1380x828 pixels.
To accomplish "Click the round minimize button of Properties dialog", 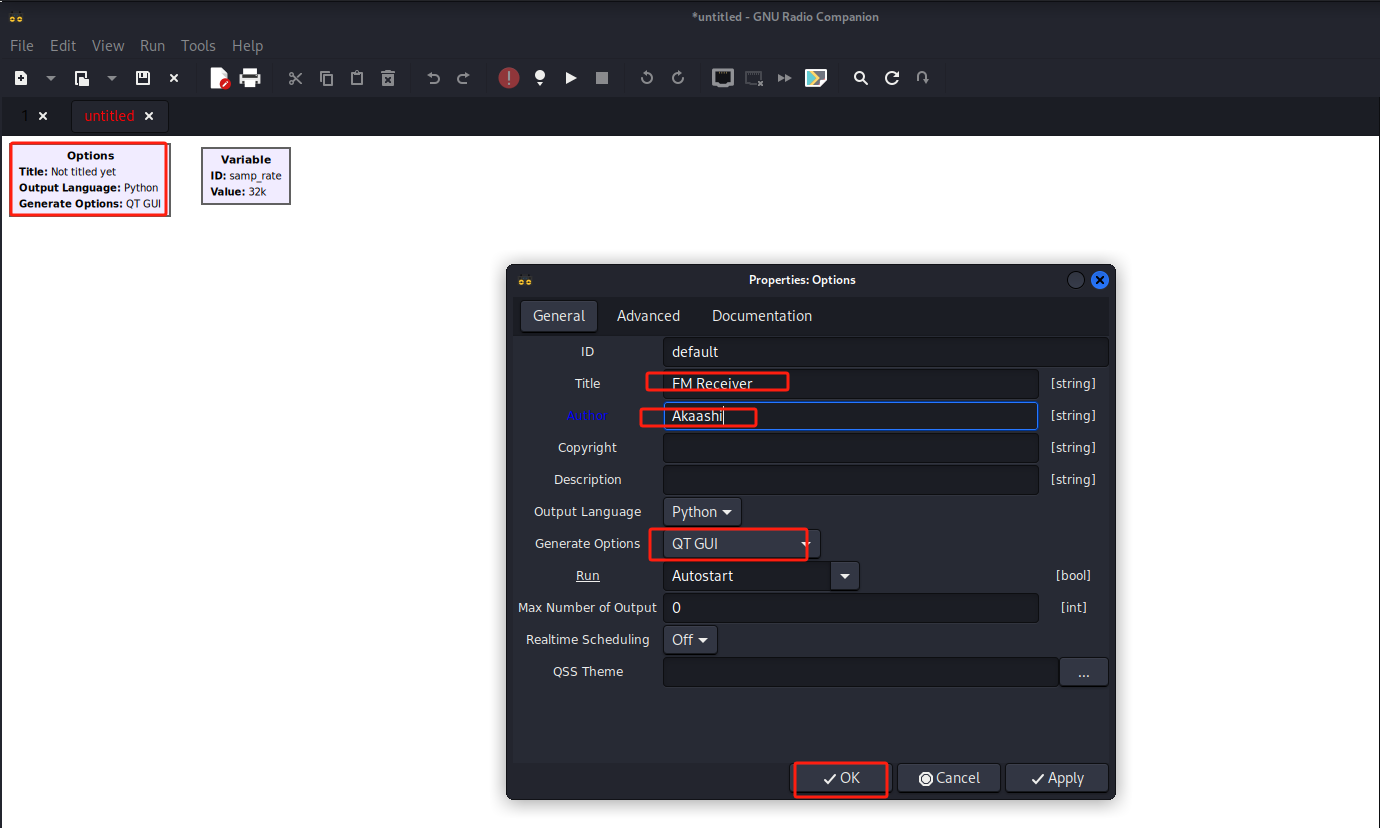I will pos(1076,280).
